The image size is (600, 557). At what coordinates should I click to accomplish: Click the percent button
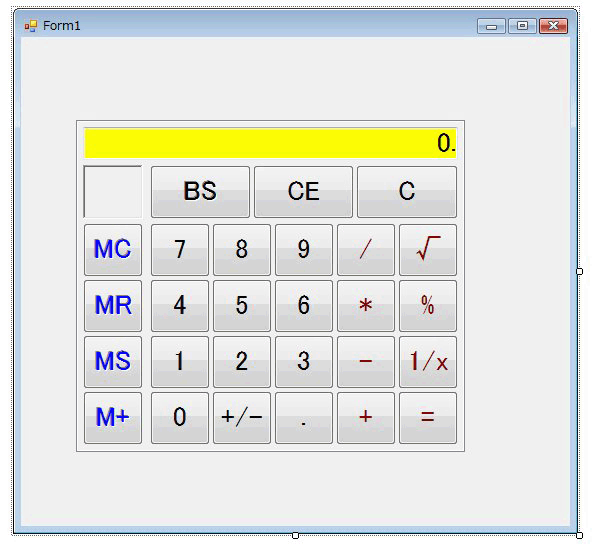coord(428,306)
